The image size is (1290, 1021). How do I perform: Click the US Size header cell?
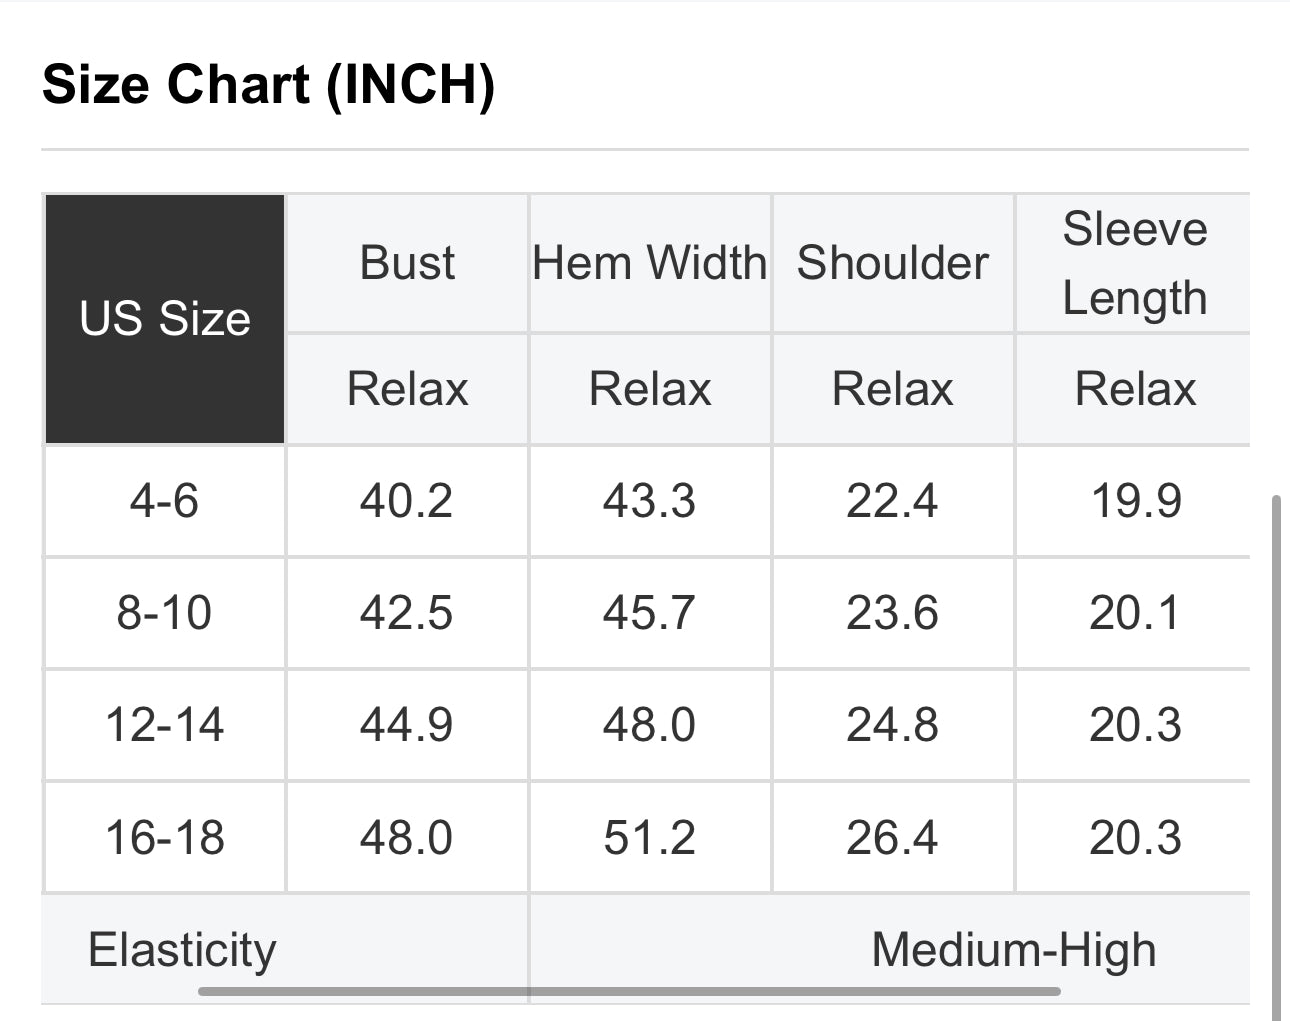pyautogui.click(x=165, y=319)
